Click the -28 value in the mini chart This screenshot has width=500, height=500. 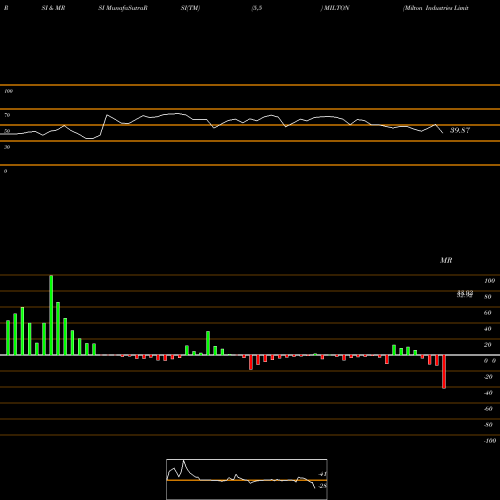click(323, 486)
